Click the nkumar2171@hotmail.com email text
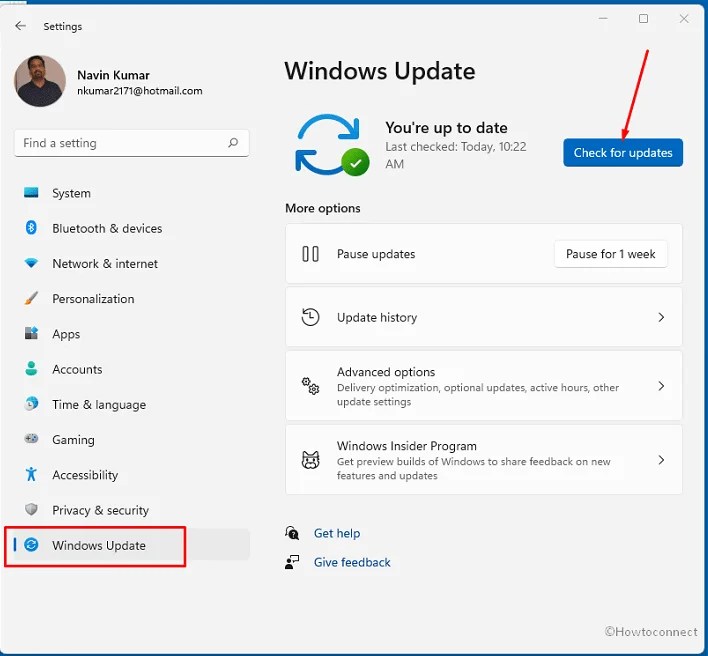Image resolution: width=708 pixels, height=656 pixels. click(x=140, y=91)
